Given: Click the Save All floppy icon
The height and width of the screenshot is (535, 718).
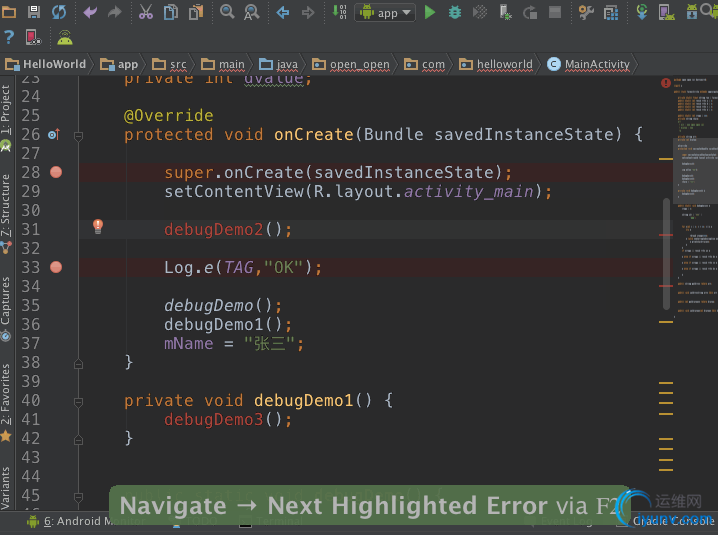Looking at the screenshot, I should pos(34,12).
